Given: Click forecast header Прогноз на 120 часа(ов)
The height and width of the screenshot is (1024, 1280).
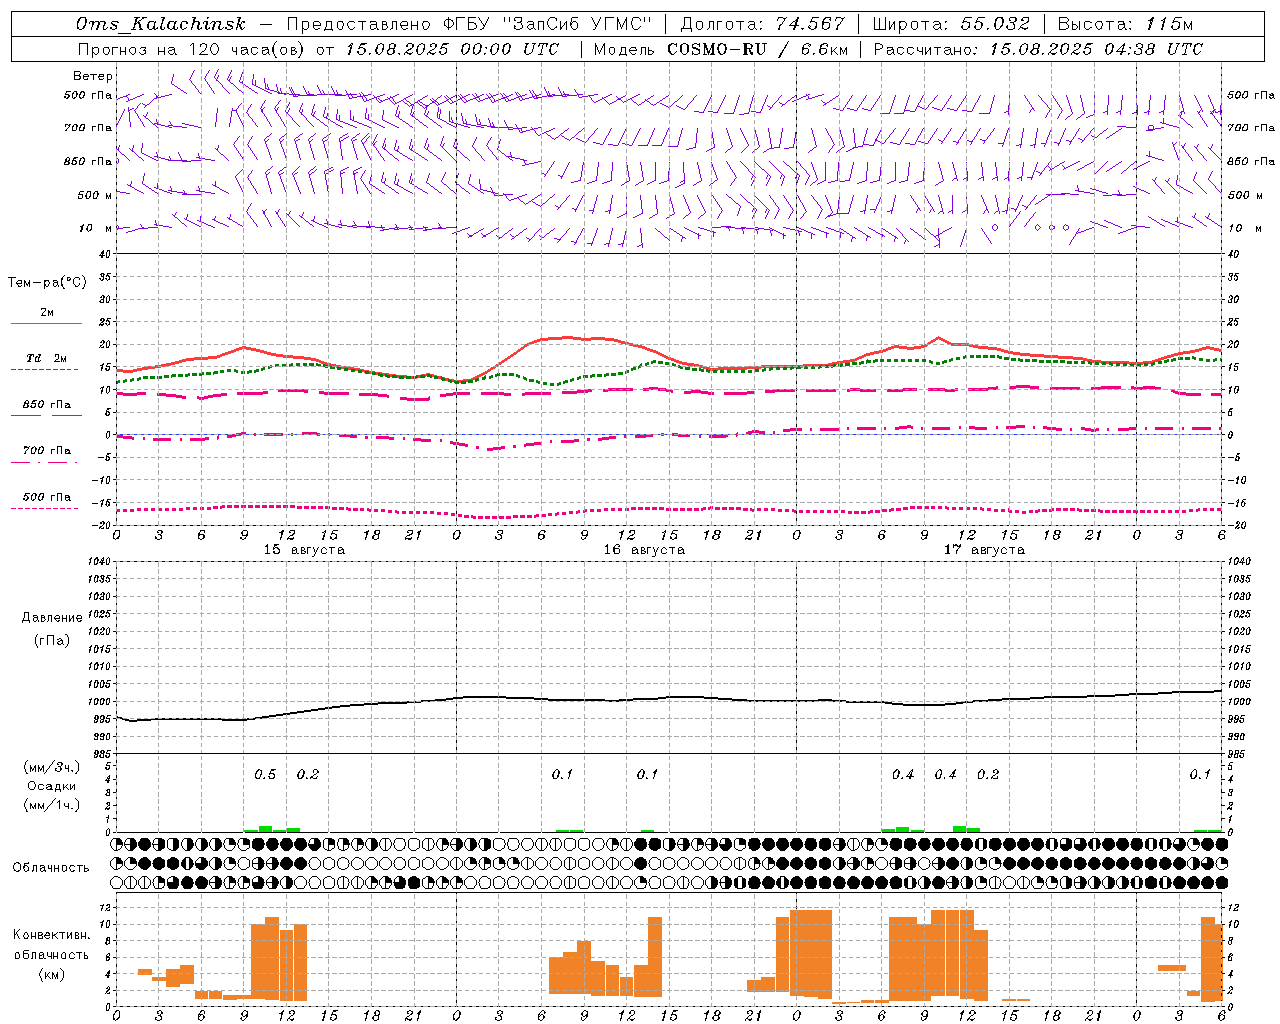Looking at the screenshot, I should [x=191, y=49].
